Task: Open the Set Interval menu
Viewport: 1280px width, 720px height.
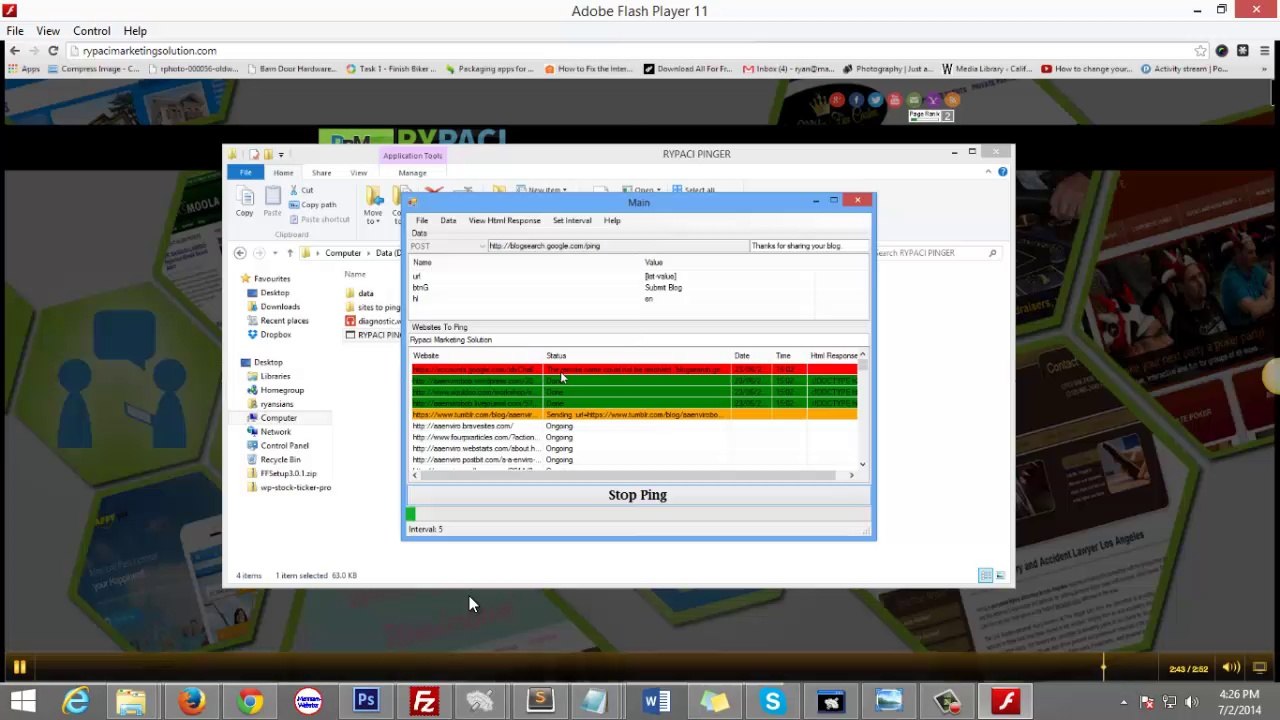Action: (x=572, y=221)
